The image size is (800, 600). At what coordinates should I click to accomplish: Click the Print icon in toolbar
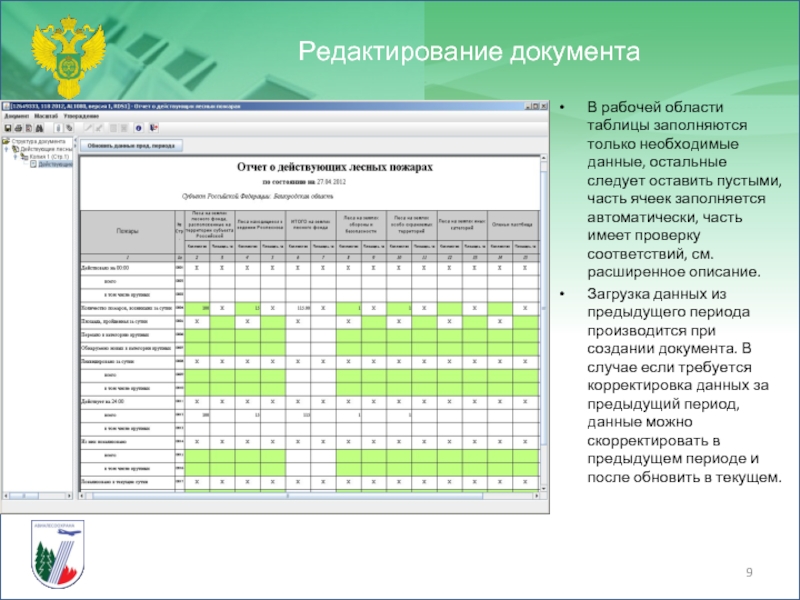click(18, 128)
